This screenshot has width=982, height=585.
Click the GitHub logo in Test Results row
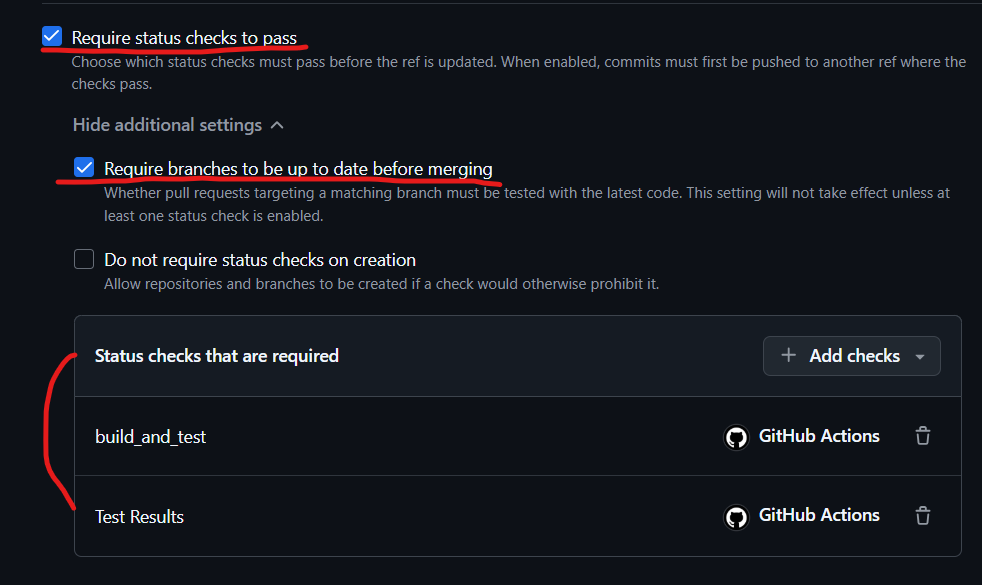click(x=737, y=517)
